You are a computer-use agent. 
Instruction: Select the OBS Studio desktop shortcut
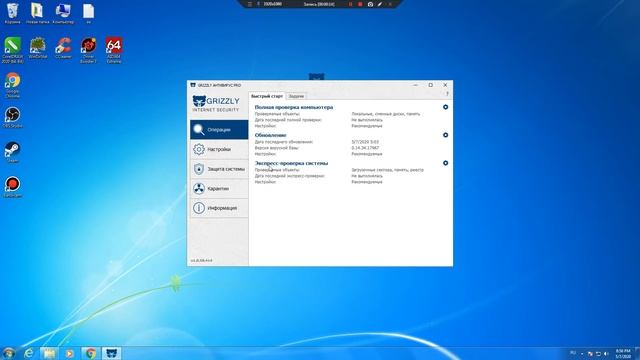pos(12,118)
